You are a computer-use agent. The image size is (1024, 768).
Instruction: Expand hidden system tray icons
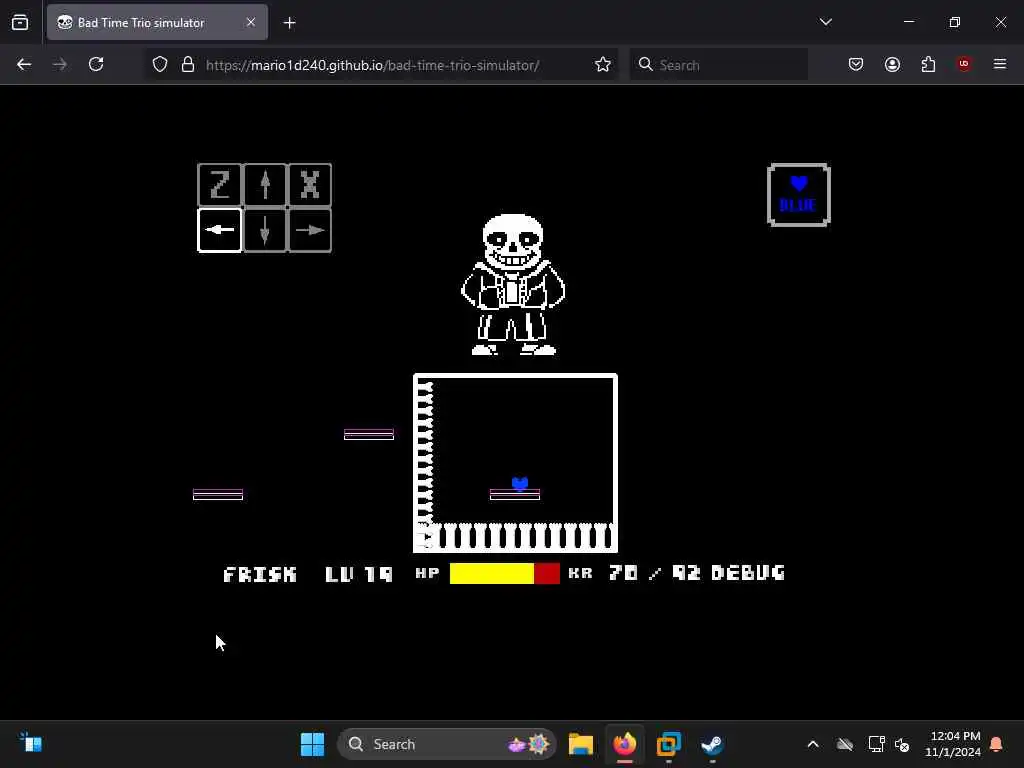pos(813,744)
